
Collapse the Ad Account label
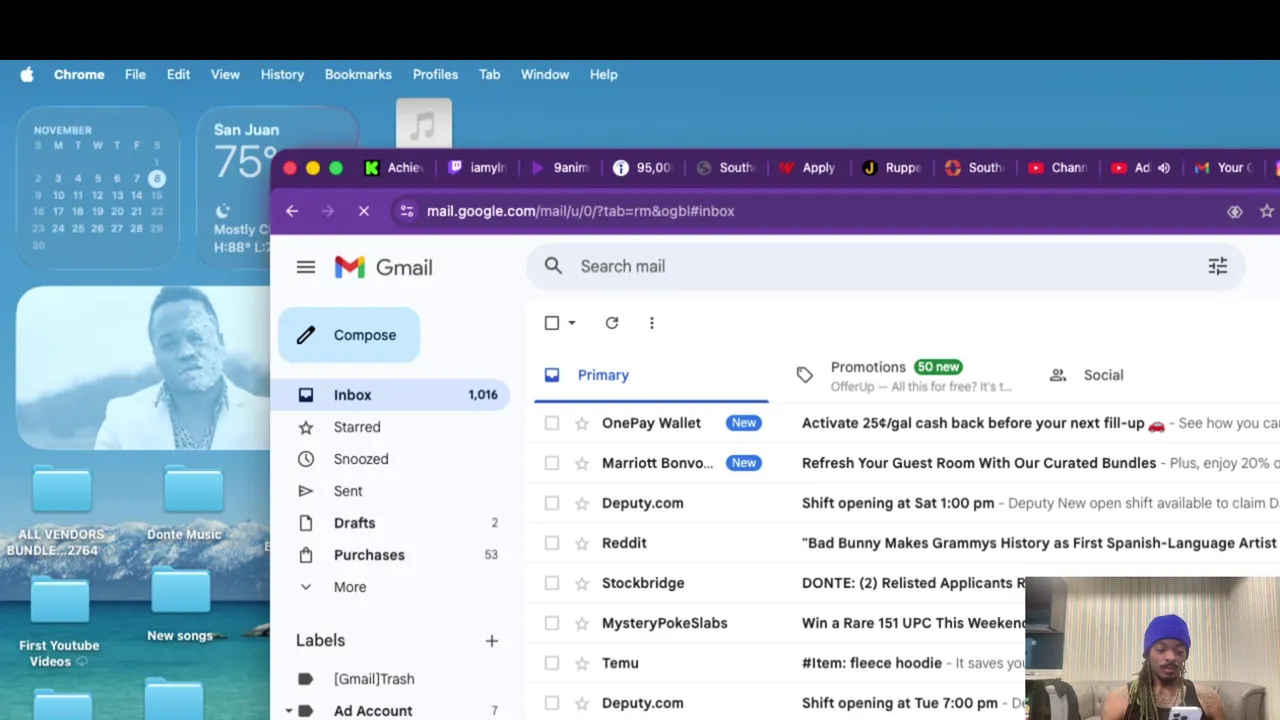click(289, 711)
